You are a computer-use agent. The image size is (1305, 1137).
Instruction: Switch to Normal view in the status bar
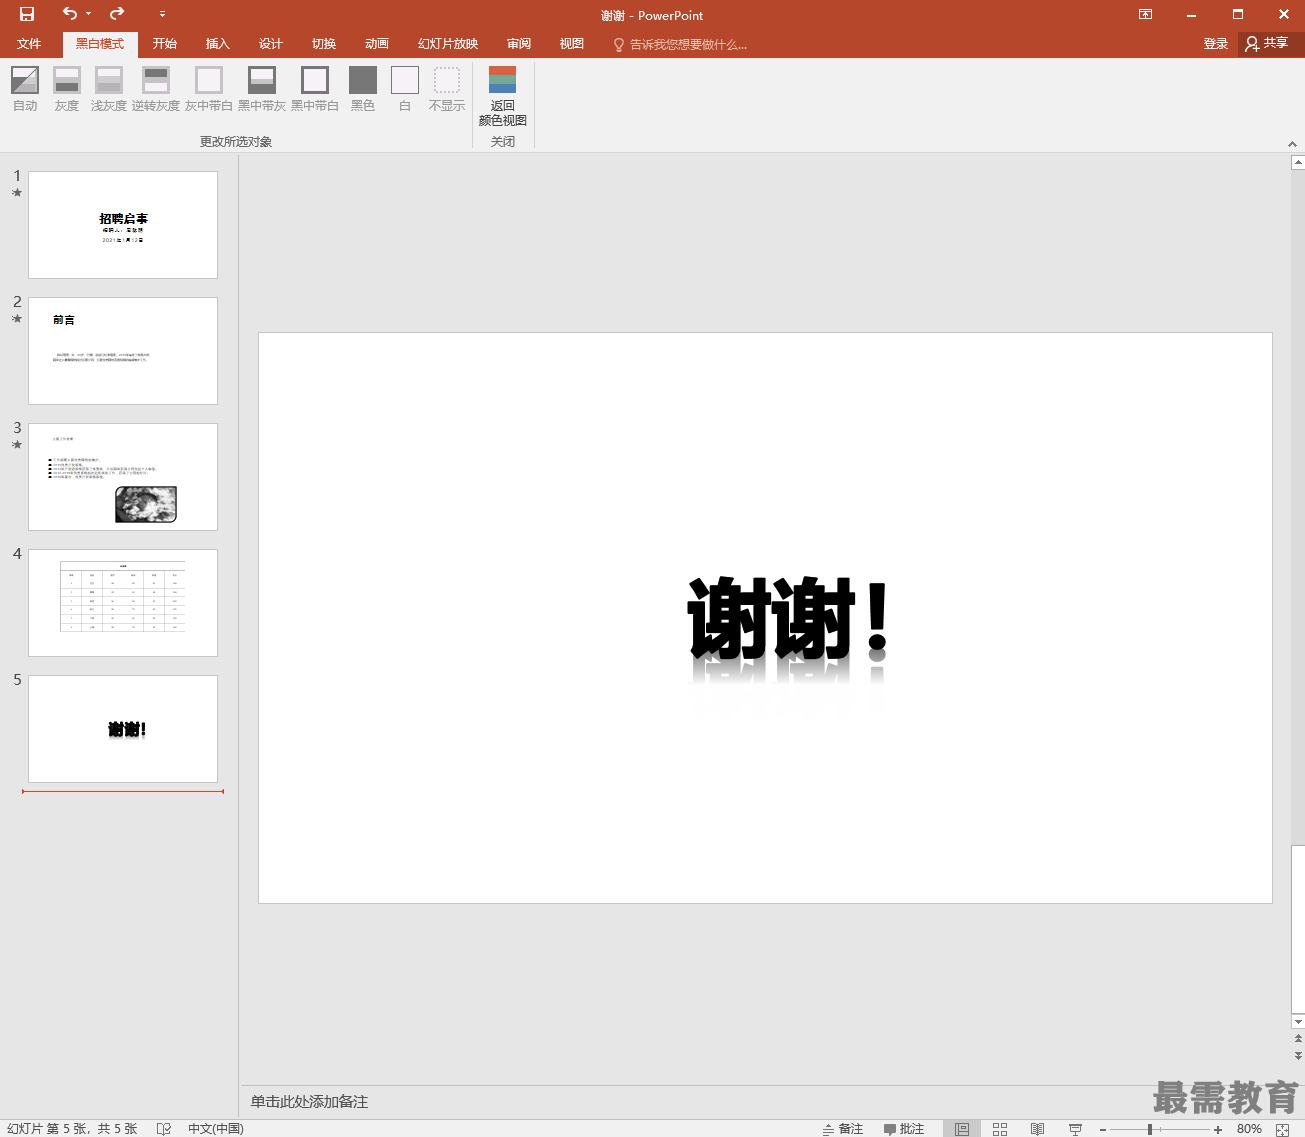962,1128
